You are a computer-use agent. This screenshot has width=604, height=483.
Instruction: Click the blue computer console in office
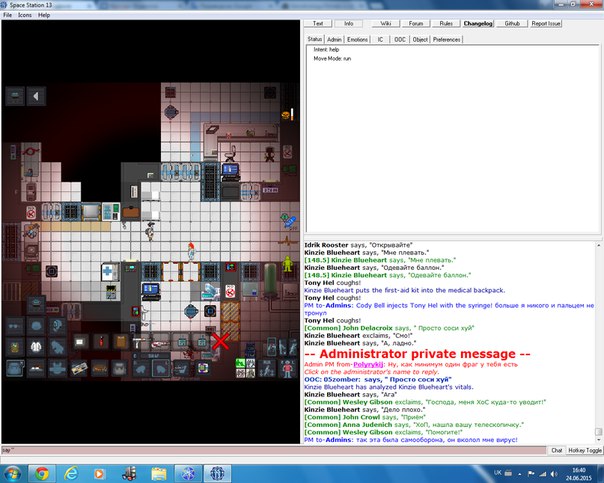[x=230, y=172]
